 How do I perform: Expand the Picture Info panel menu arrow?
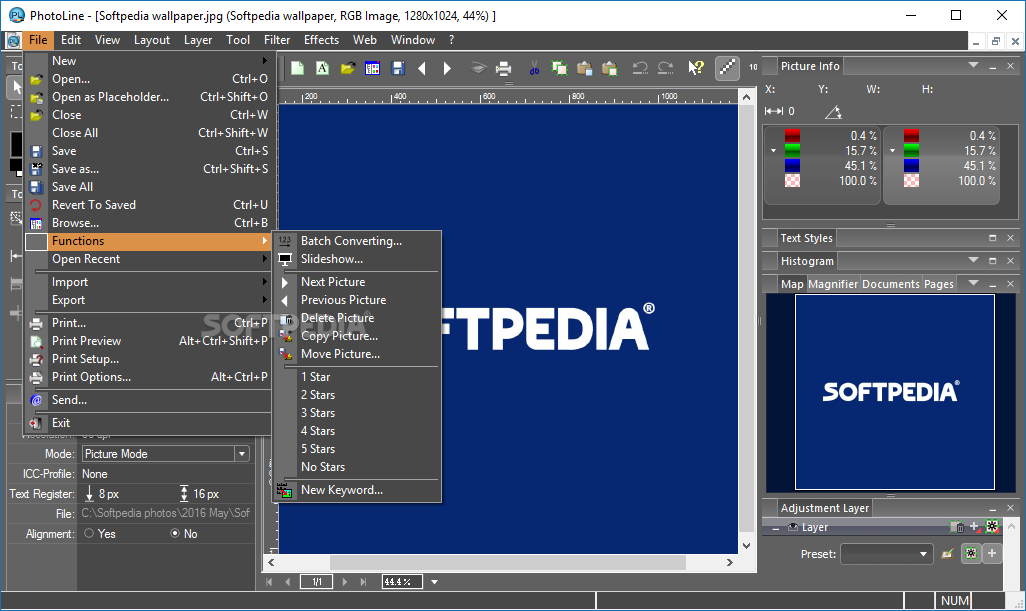[x=974, y=65]
